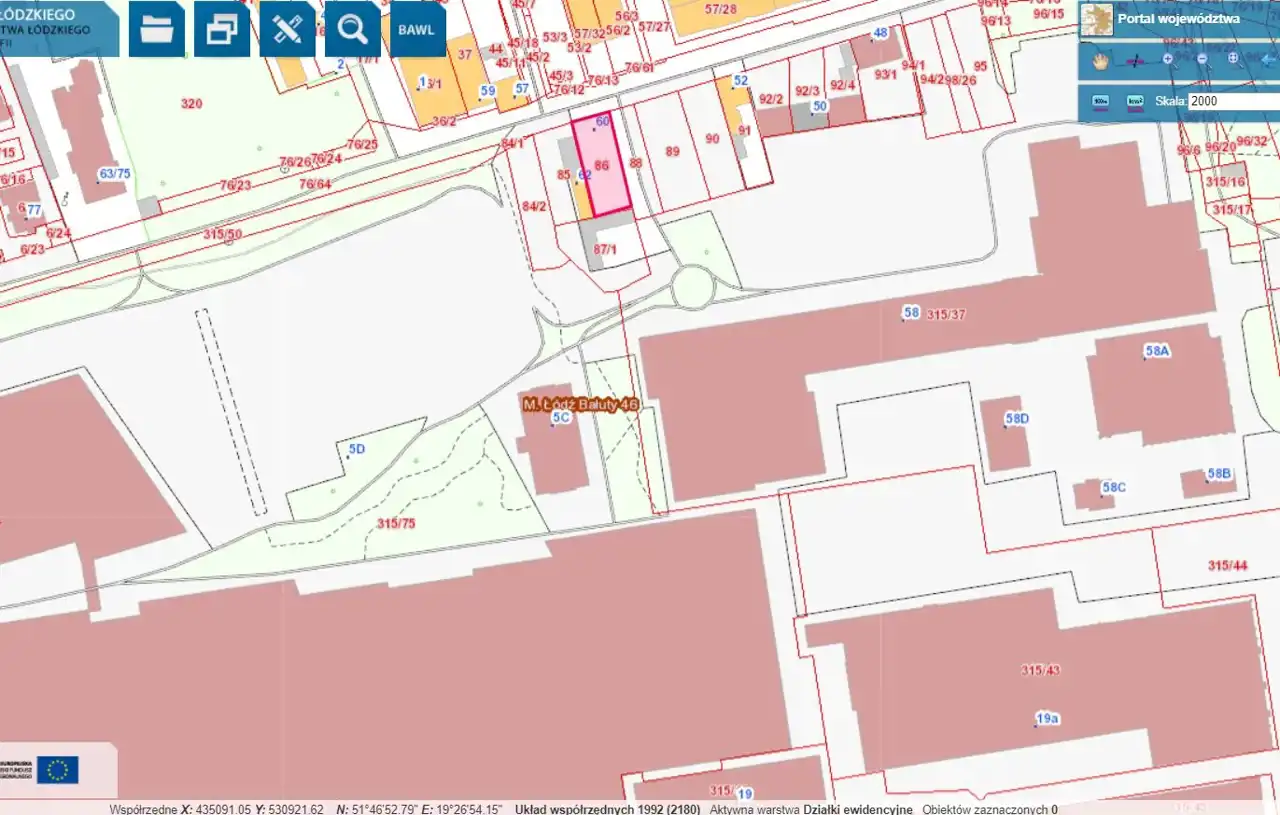Image resolution: width=1280 pixels, height=815 pixels.
Task: Click parcel label 87/1
Action: click(x=607, y=248)
